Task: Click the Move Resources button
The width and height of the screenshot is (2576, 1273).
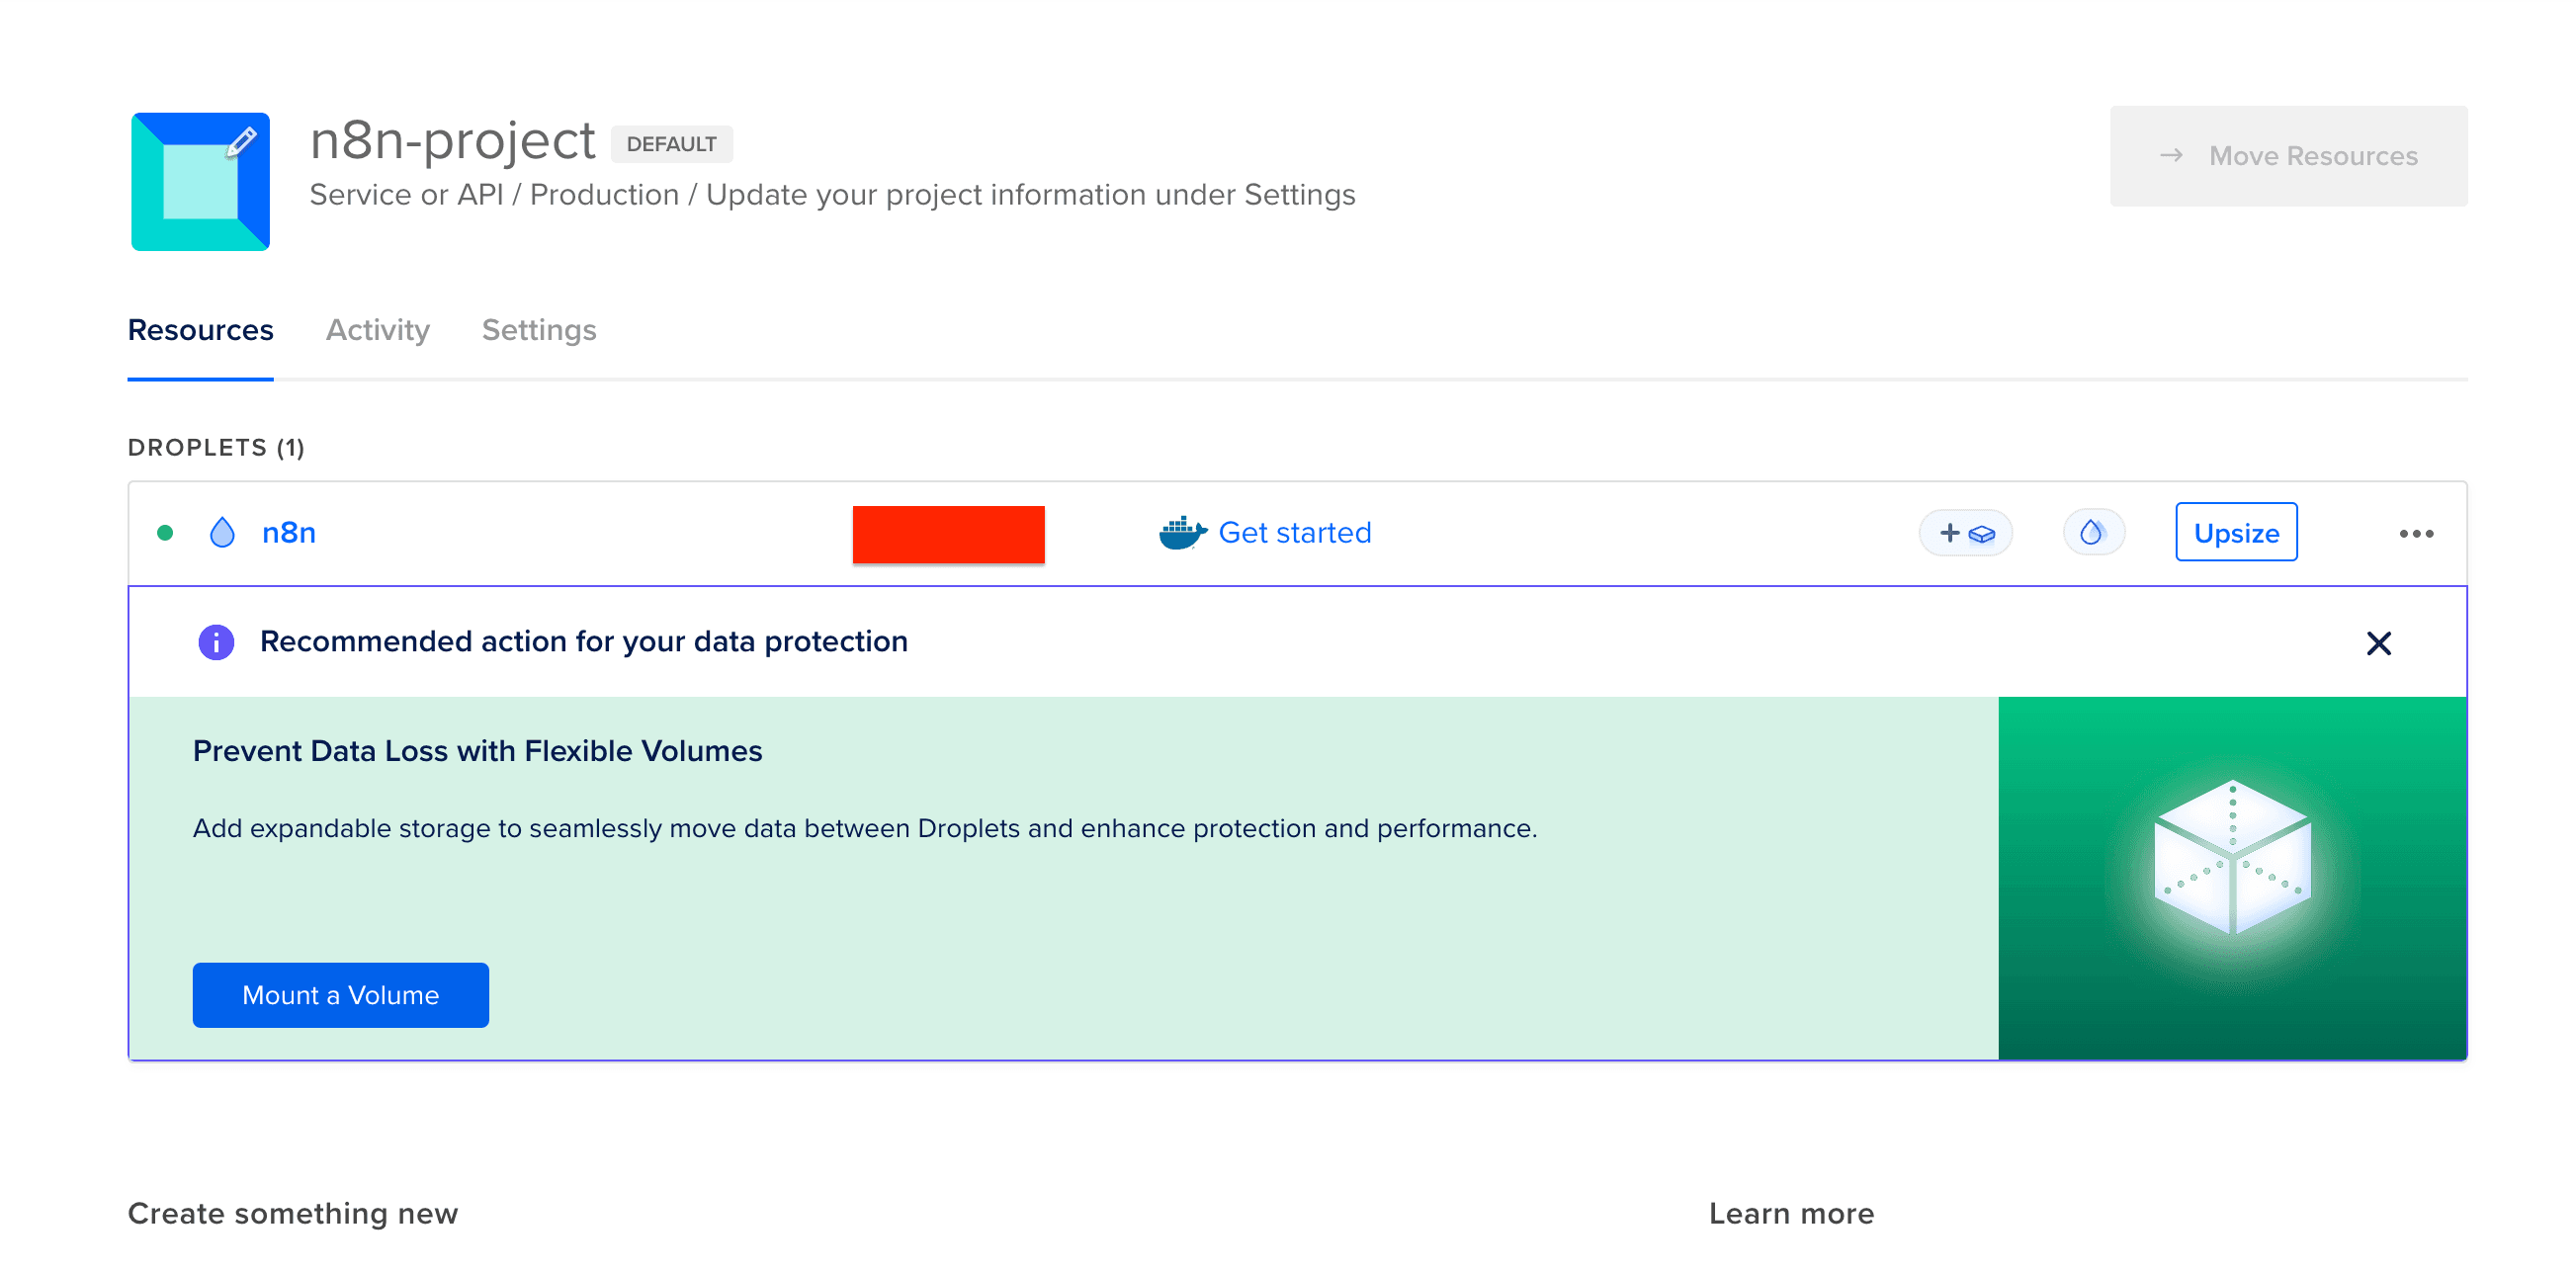Action: (x=2288, y=156)
